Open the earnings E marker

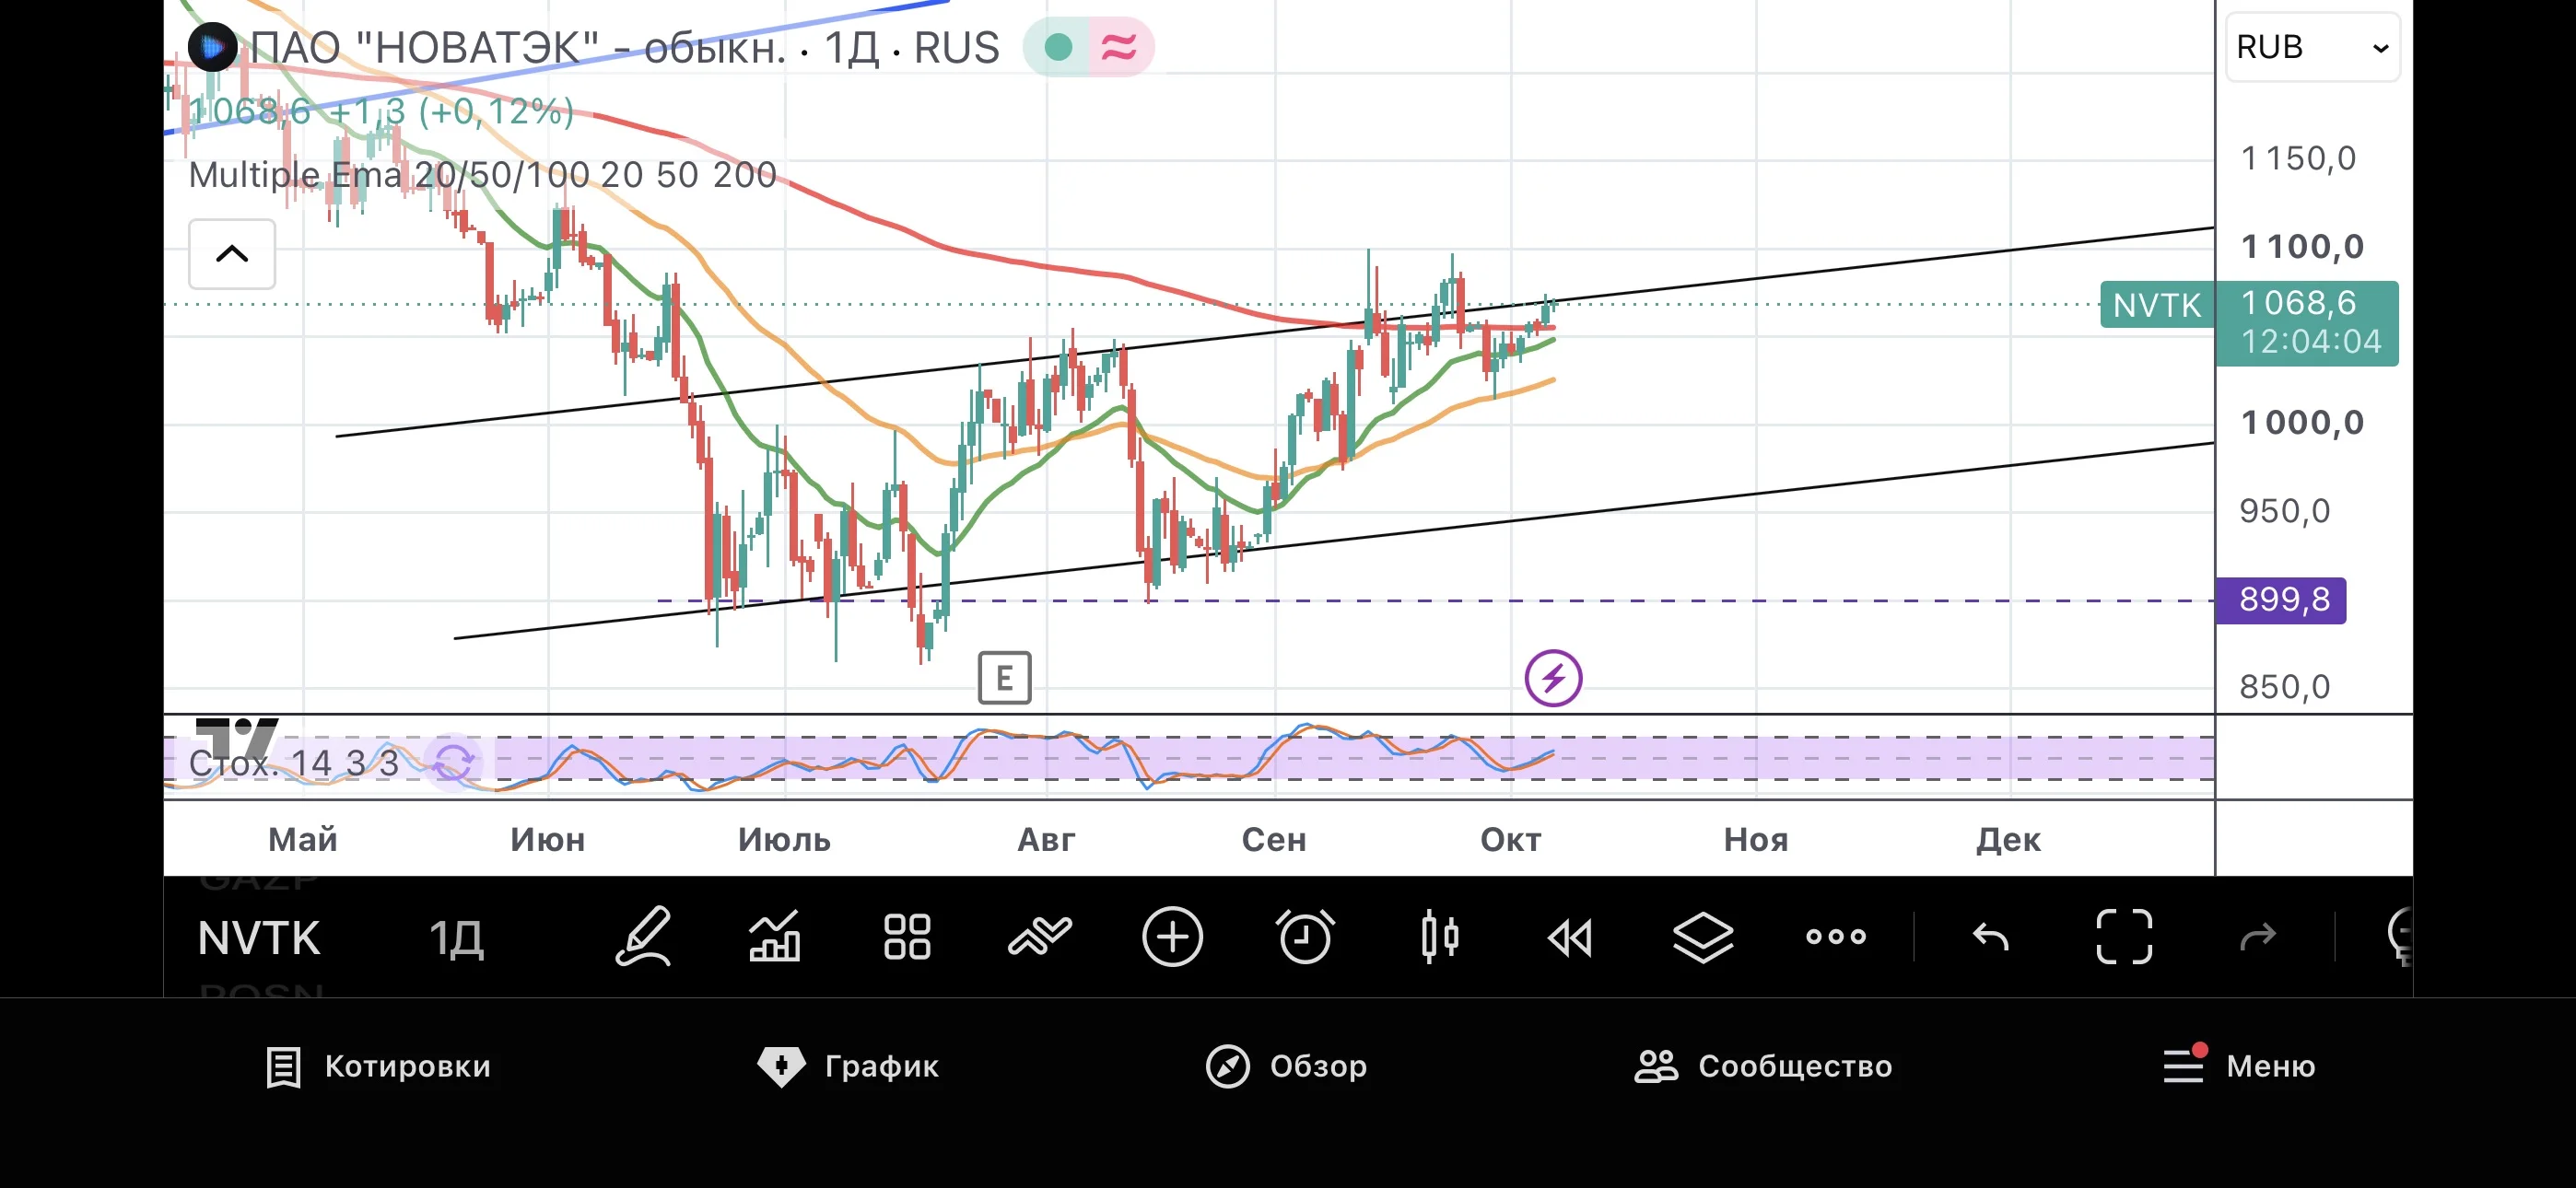(x=1004, y=678)
